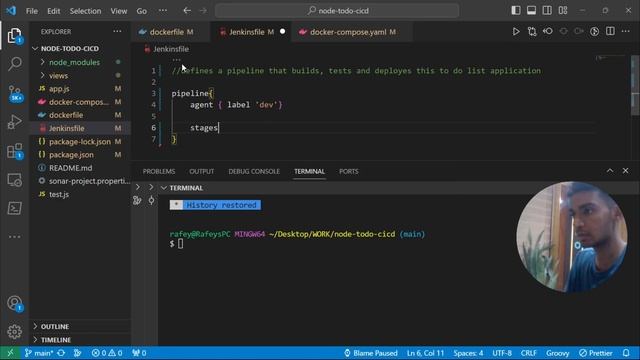Open test.js in the explorer

[80, 194]
